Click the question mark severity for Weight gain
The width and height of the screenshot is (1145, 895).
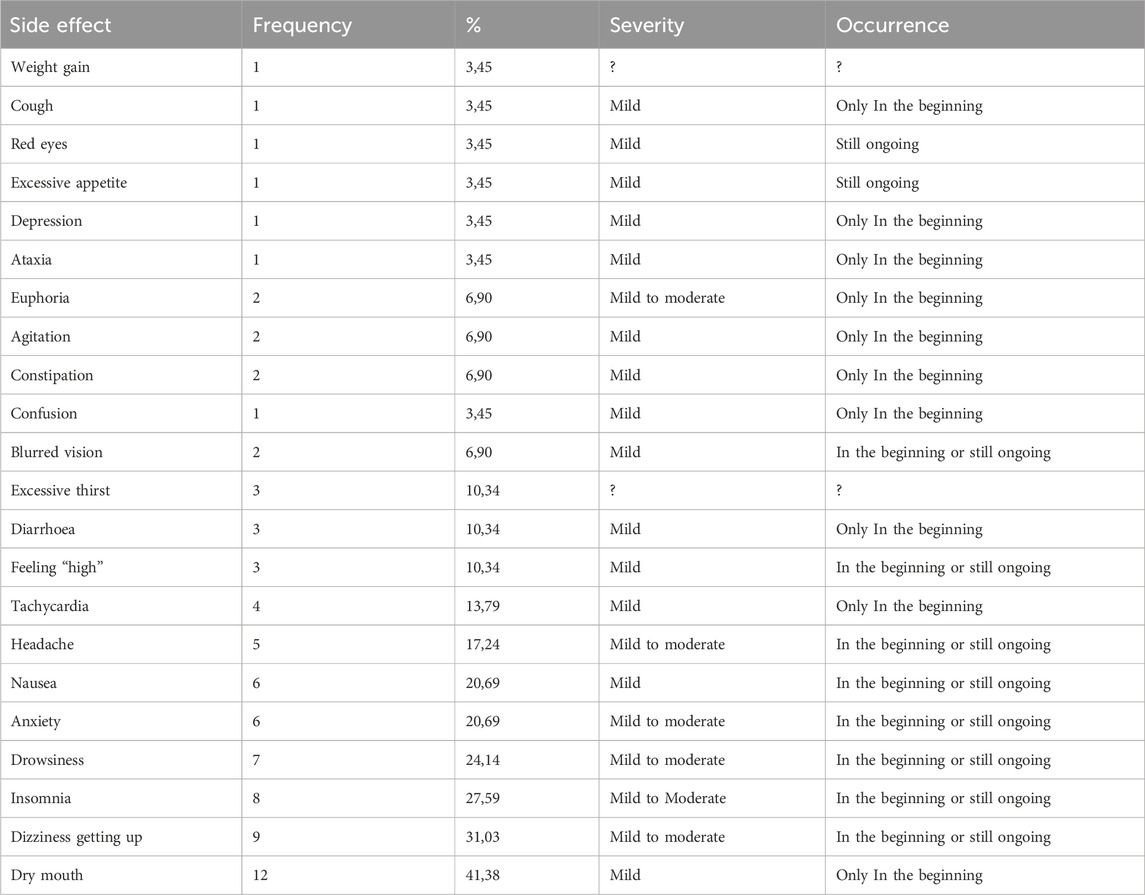614,67
